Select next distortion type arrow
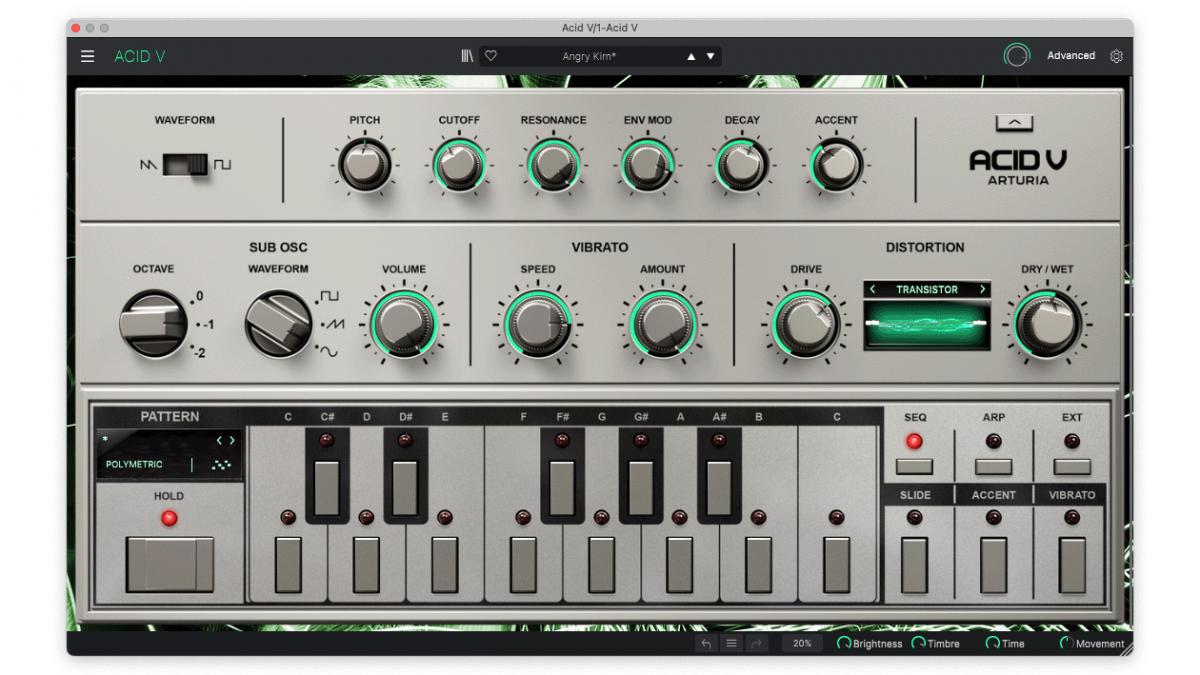 [982, 290]
